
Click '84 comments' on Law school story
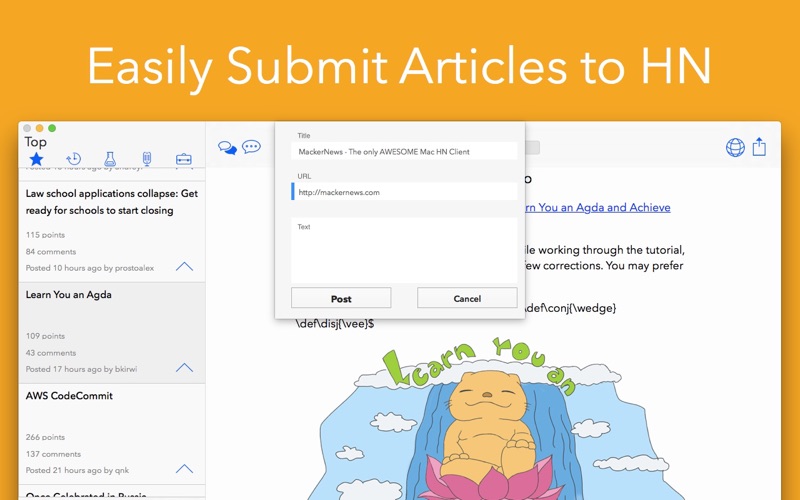tap(51, 252)
